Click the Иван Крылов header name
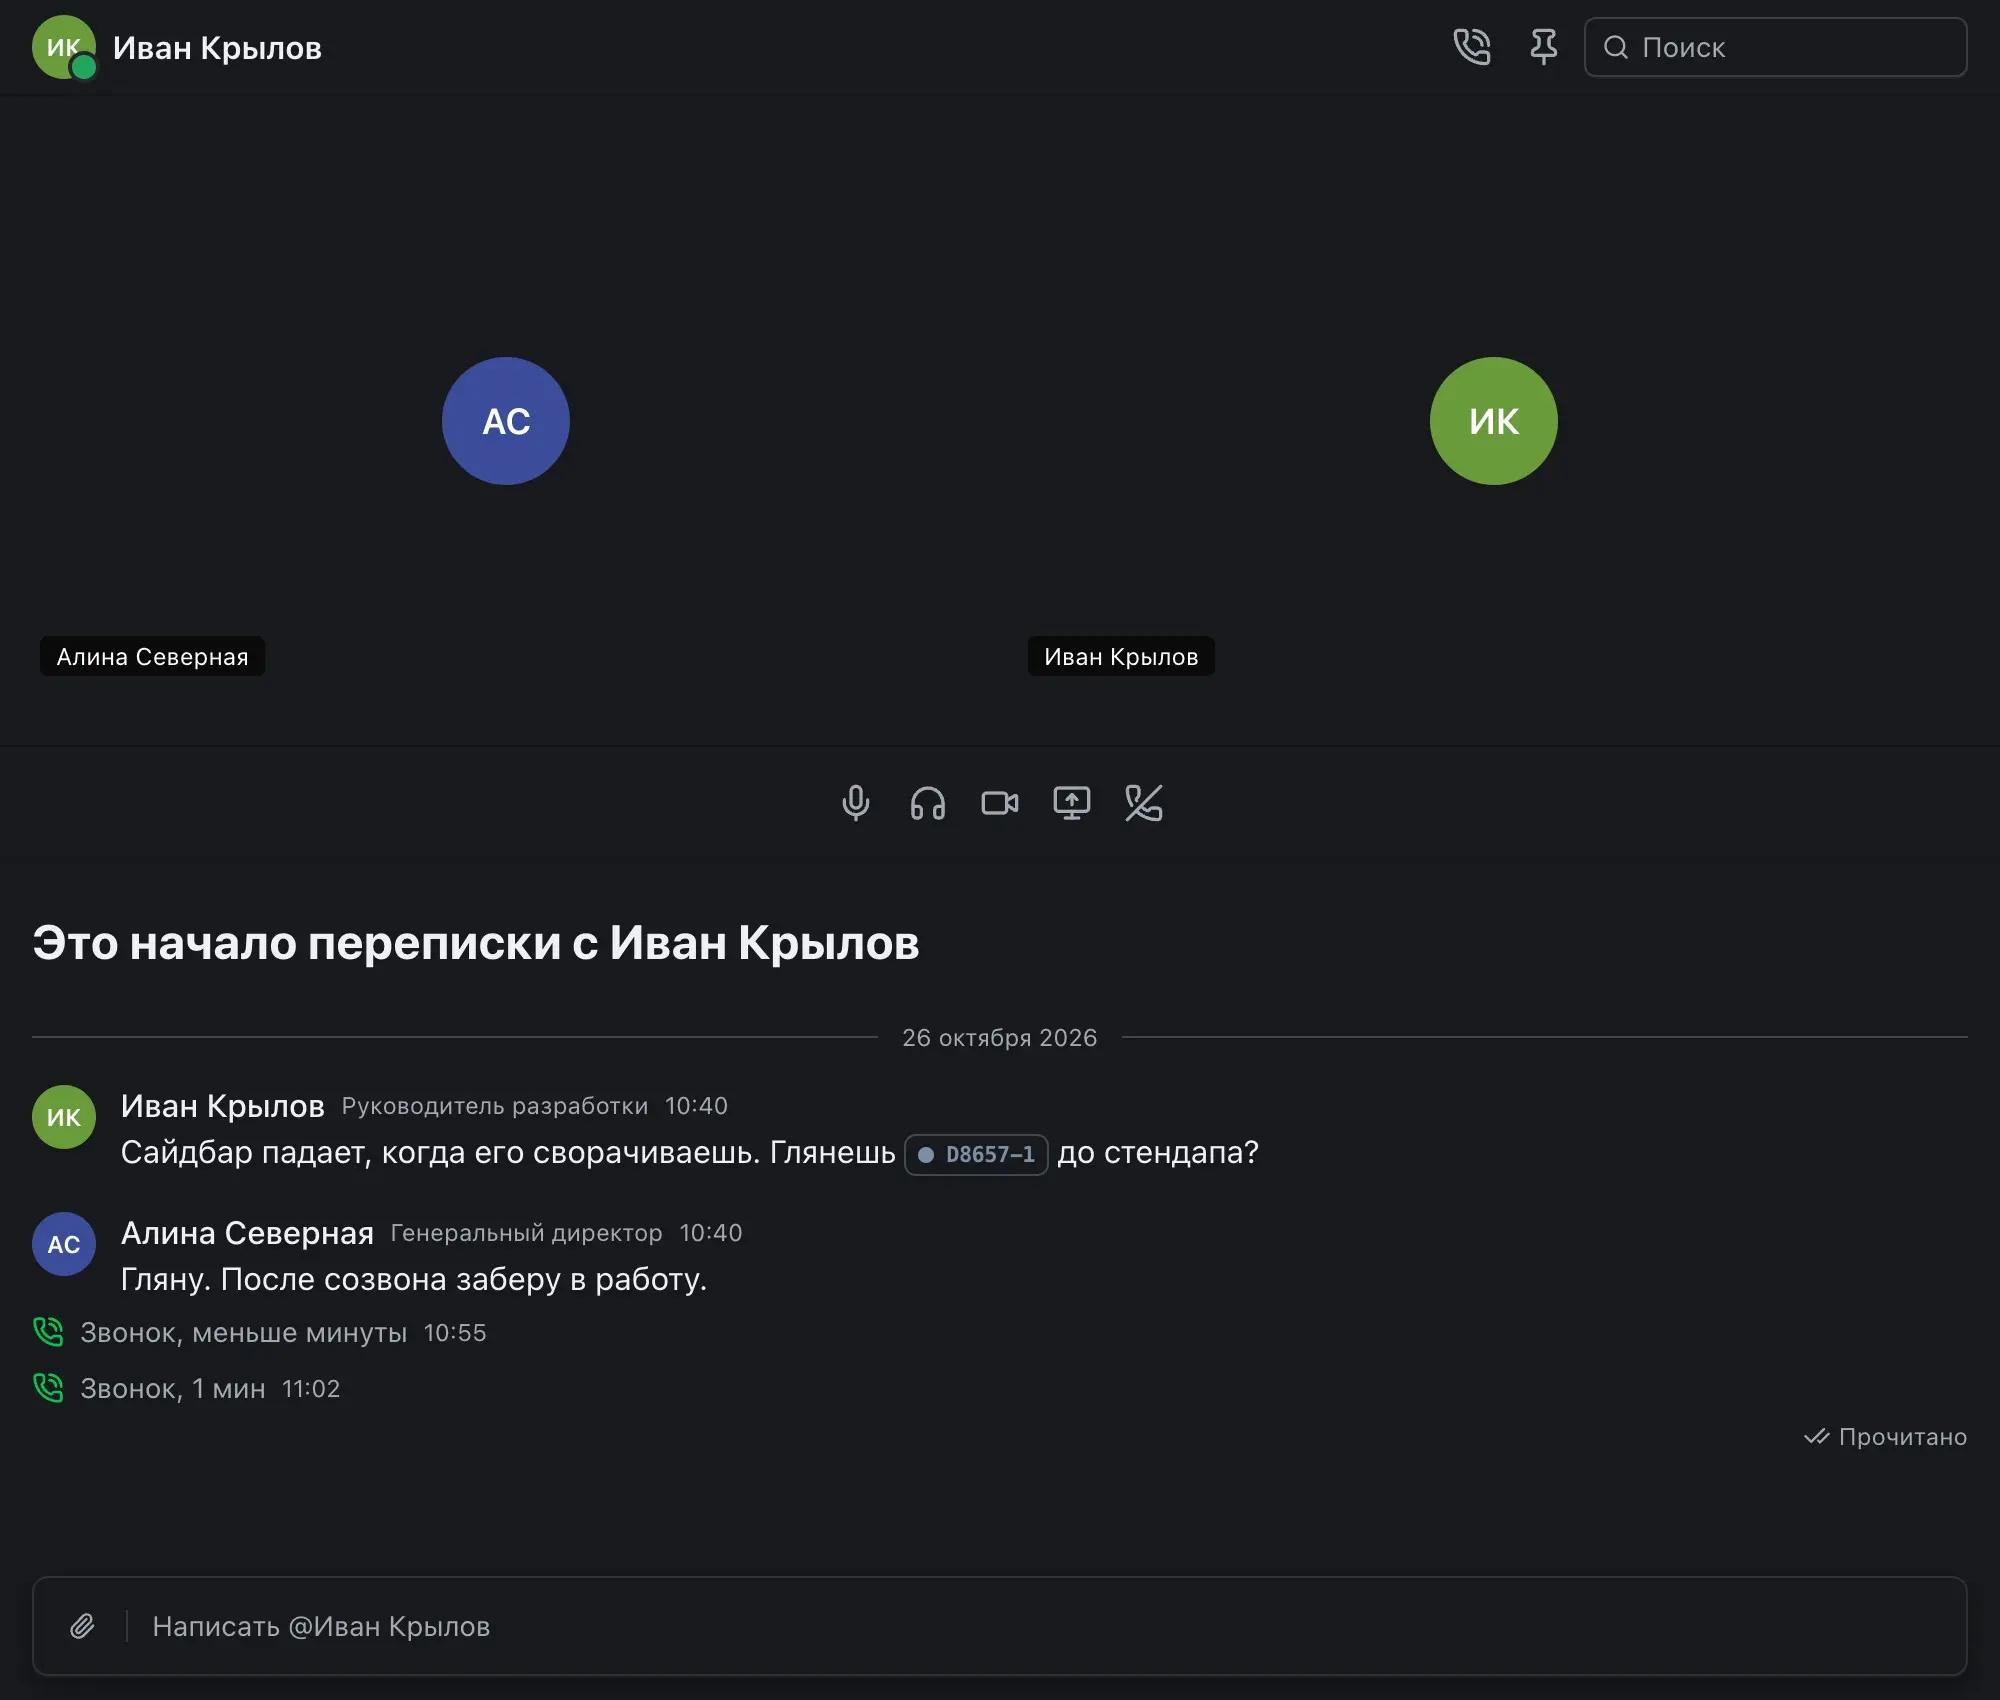This screenshot has width=2000, height=1700. point(217,48)
